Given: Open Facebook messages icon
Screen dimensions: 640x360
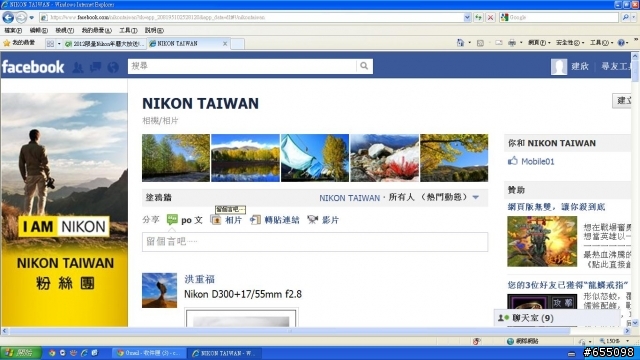Looking at the screenshot, I should click(x=96, y=67).
